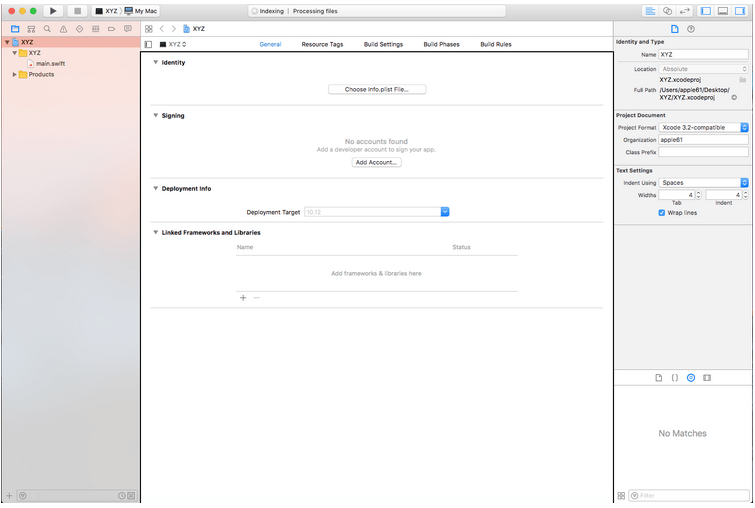Toggle the project and targets list sidebar

148,44
